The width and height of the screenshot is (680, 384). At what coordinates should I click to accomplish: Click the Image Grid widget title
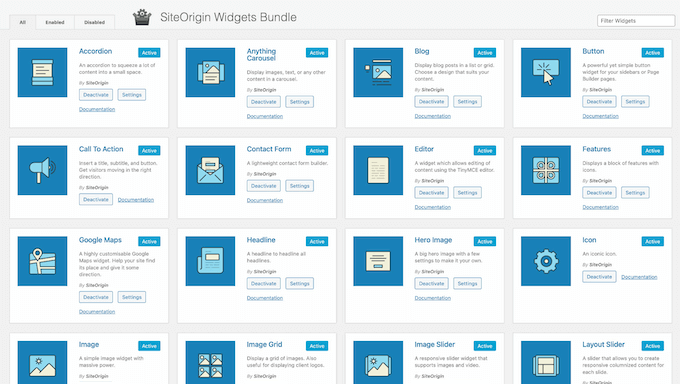pos(265,345)
